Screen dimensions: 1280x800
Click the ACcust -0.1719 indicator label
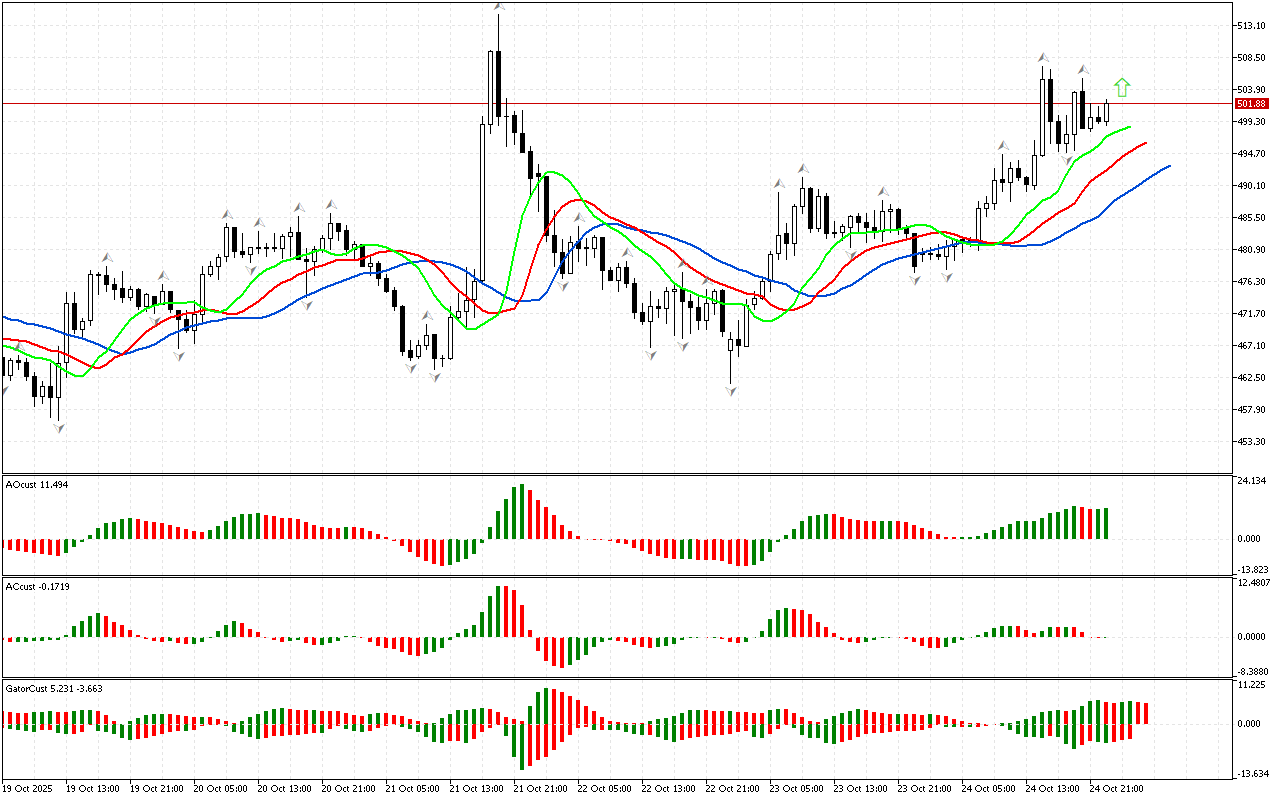click(37, 585)
